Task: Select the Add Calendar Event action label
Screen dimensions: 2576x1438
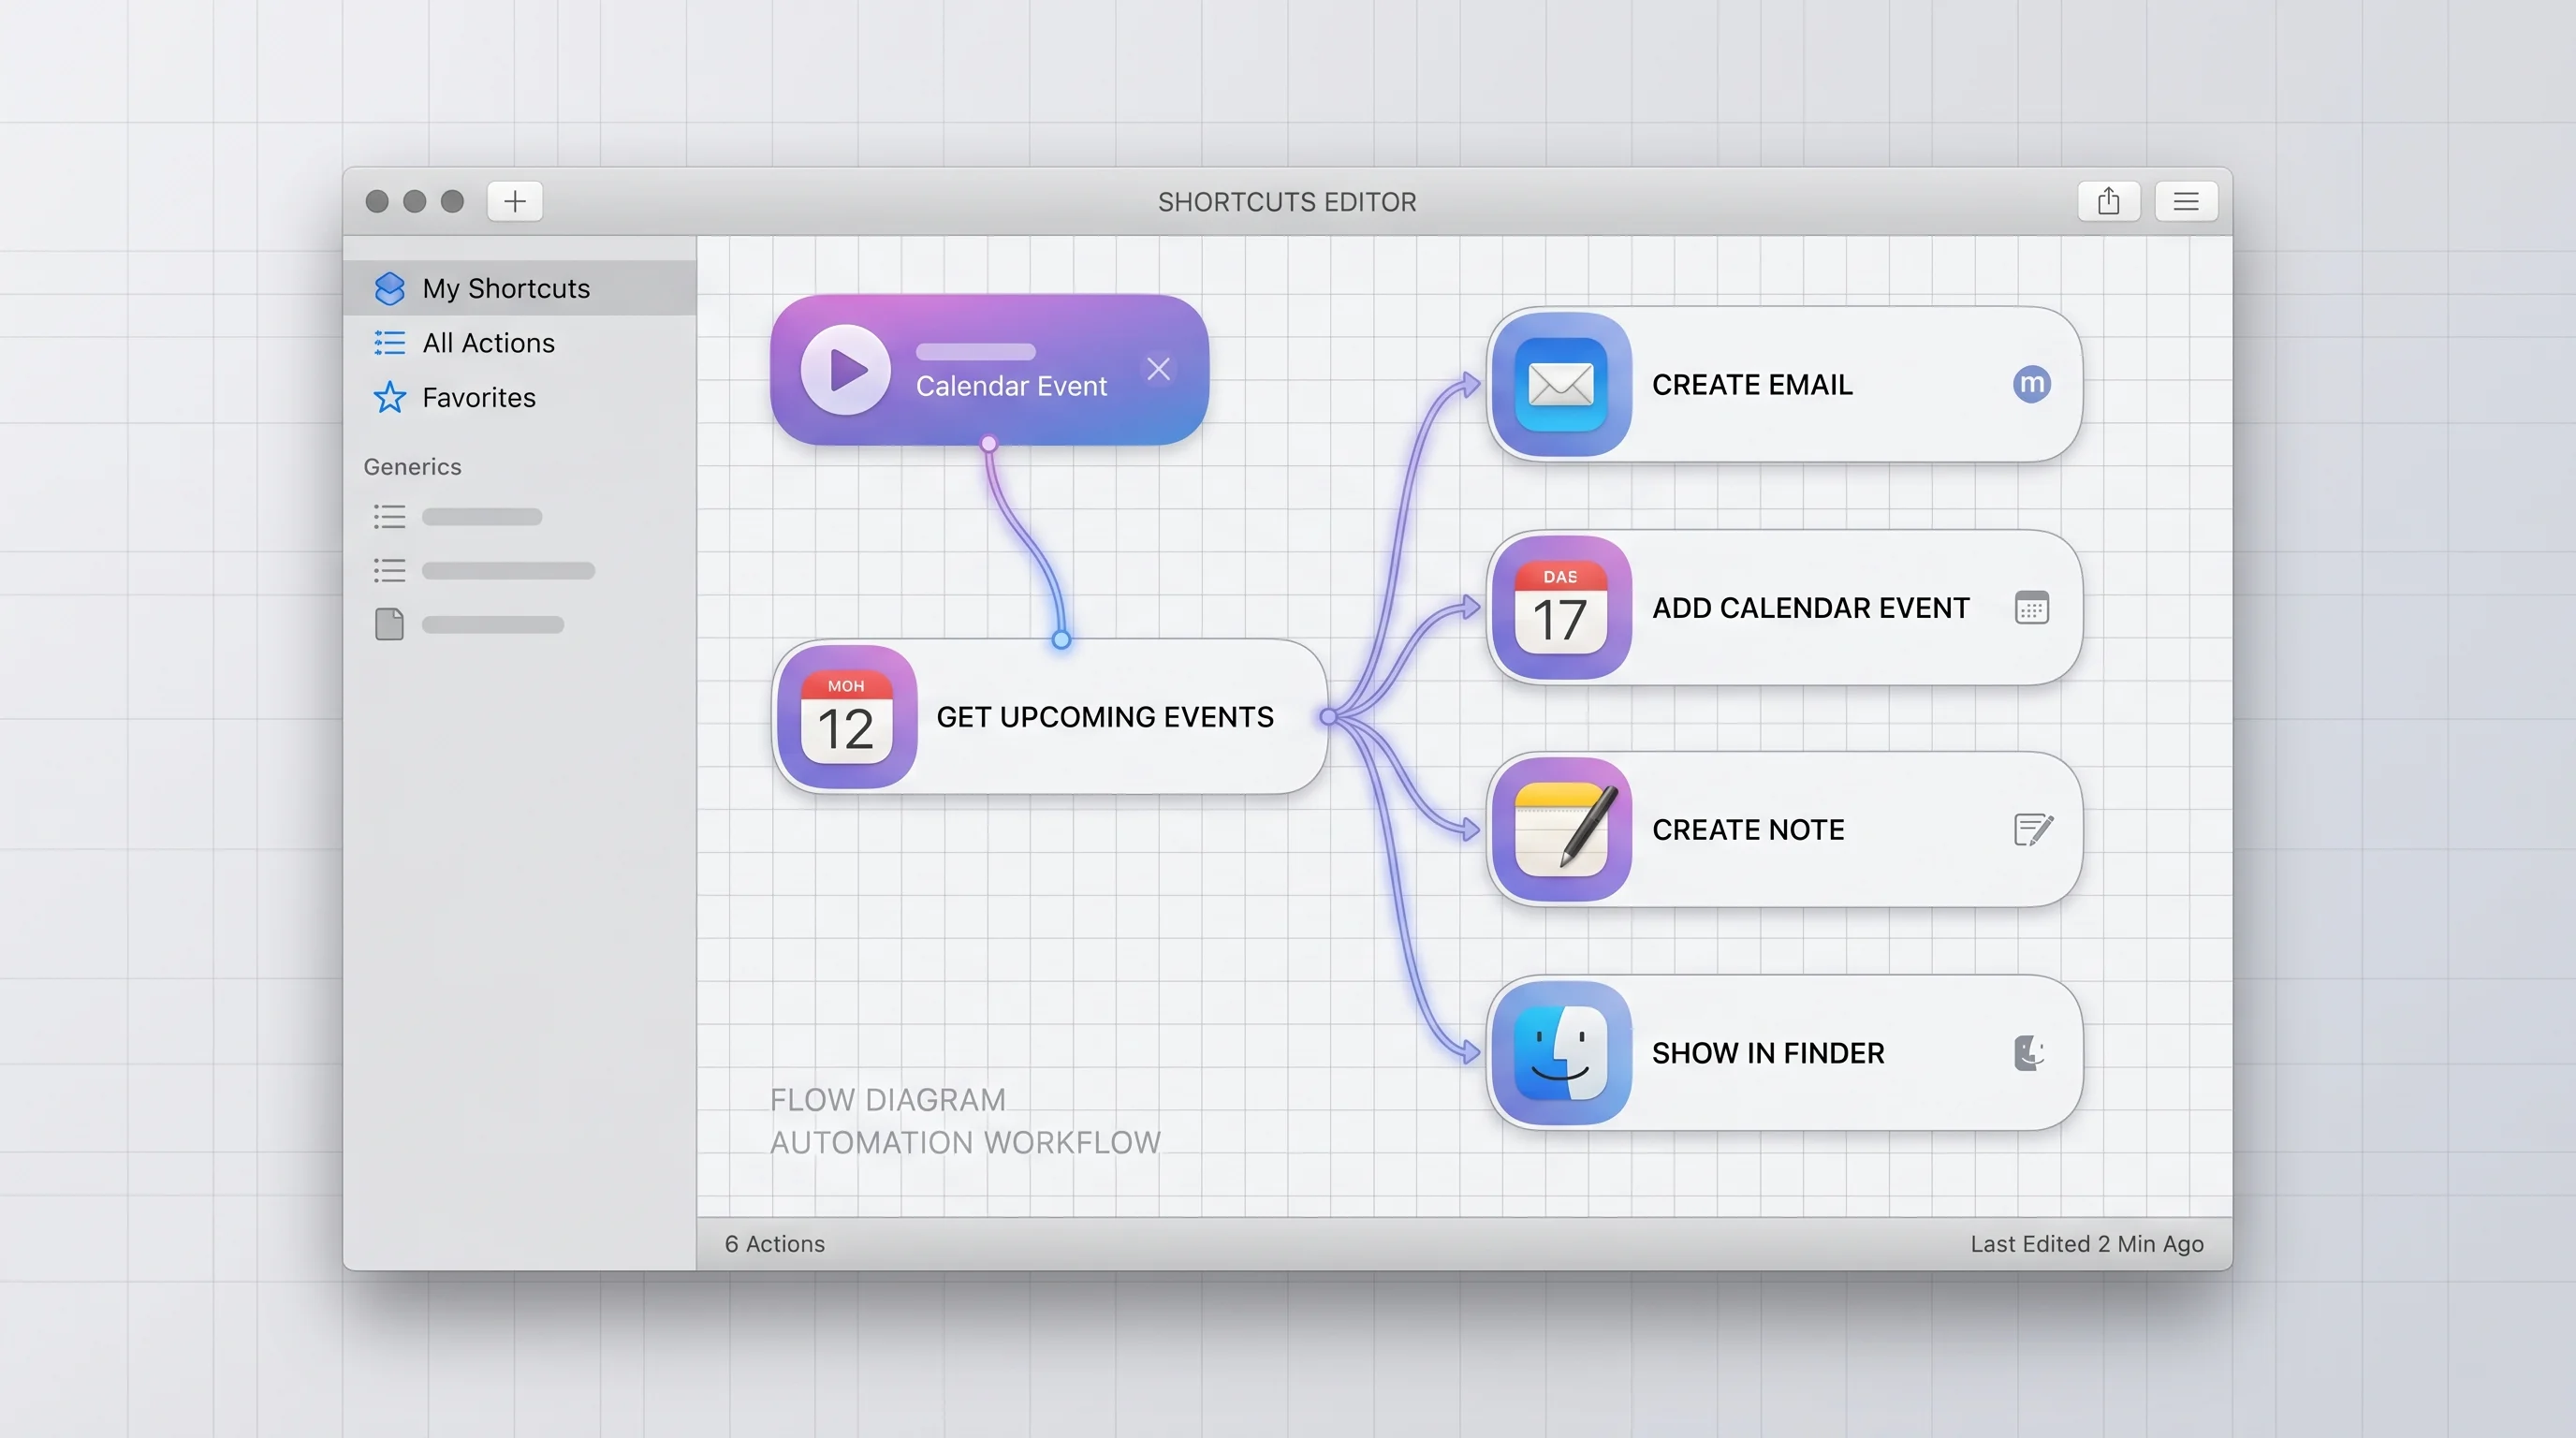Action: 1810,608
